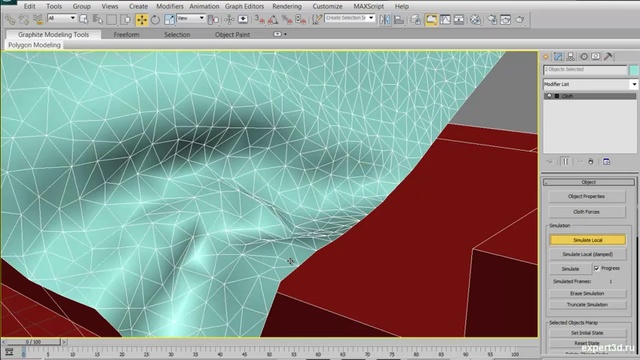Click the Object Properties button
This screenshot has width=640, height=360.
(587, 196)
